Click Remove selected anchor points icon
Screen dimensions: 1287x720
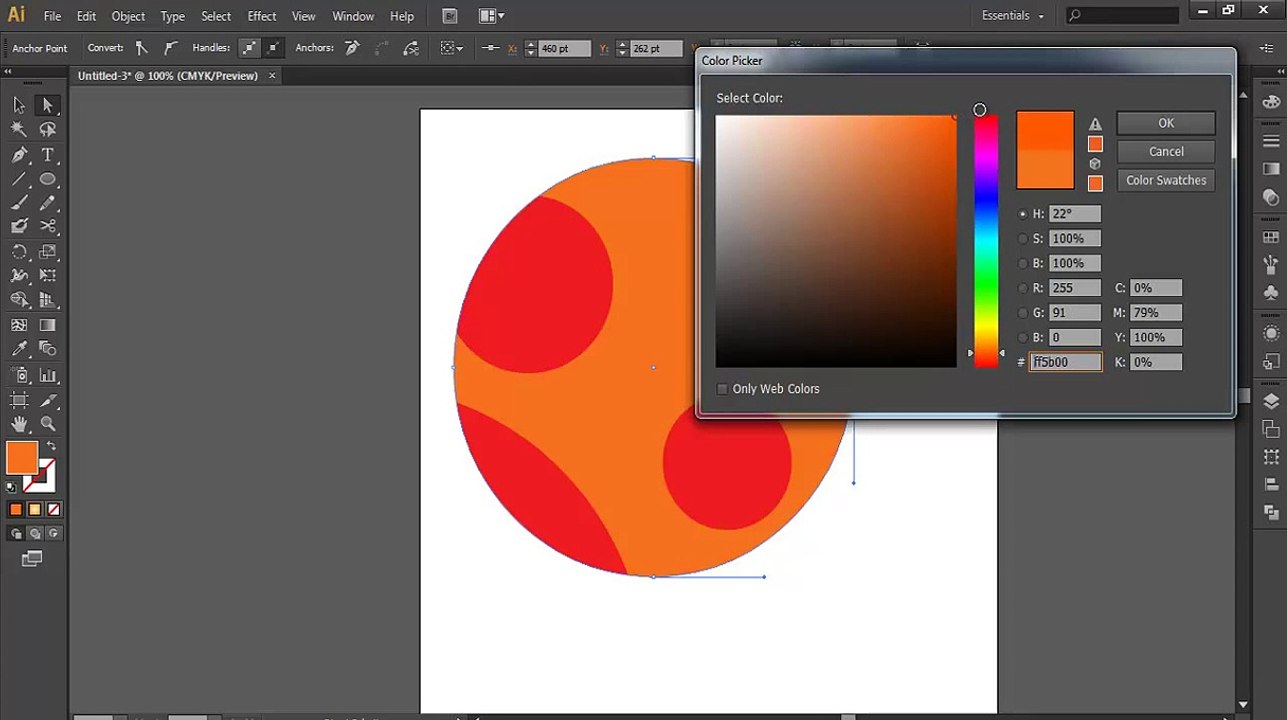[352, 48]
